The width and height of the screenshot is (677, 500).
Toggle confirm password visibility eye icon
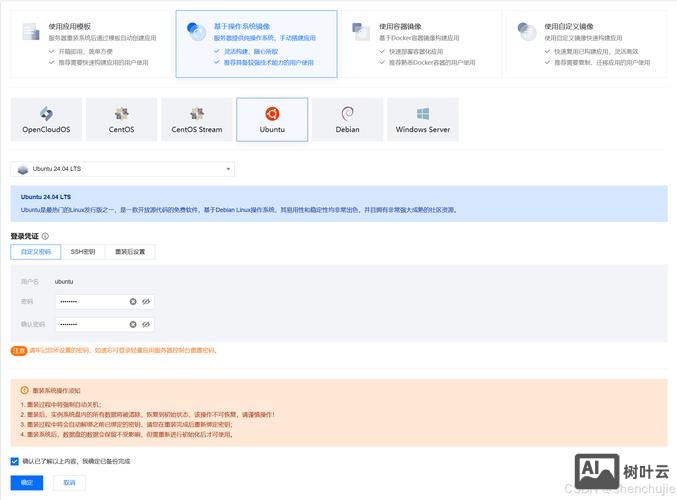(146, 324)
